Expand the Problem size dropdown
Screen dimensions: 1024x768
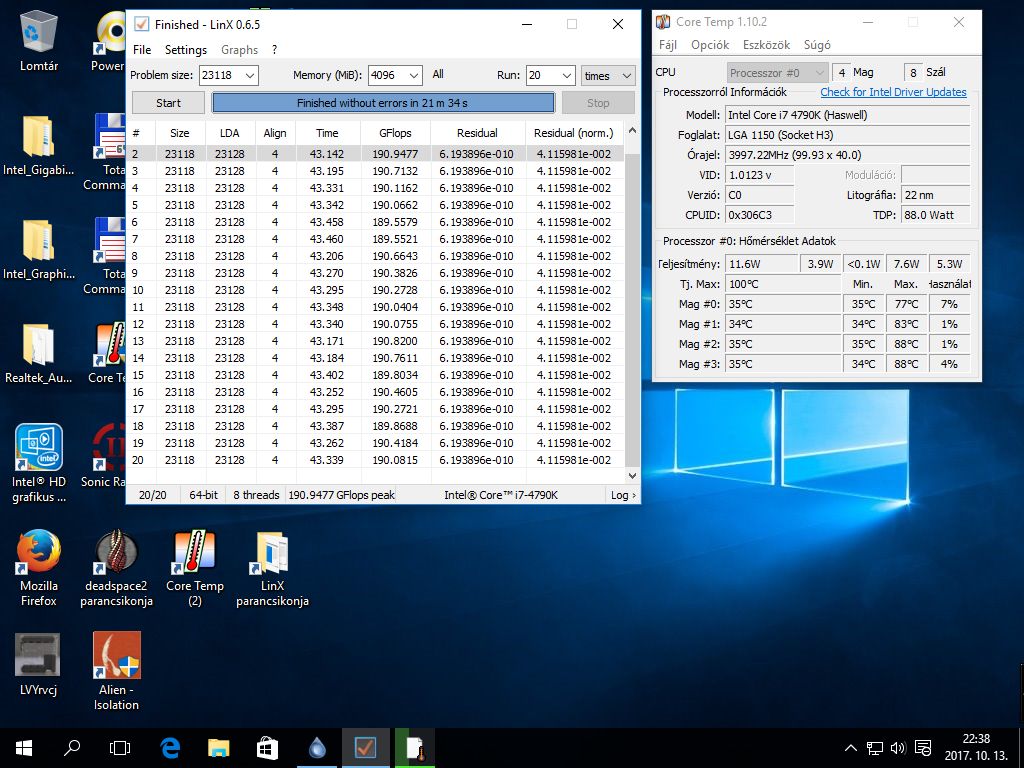tap(249, 76)
